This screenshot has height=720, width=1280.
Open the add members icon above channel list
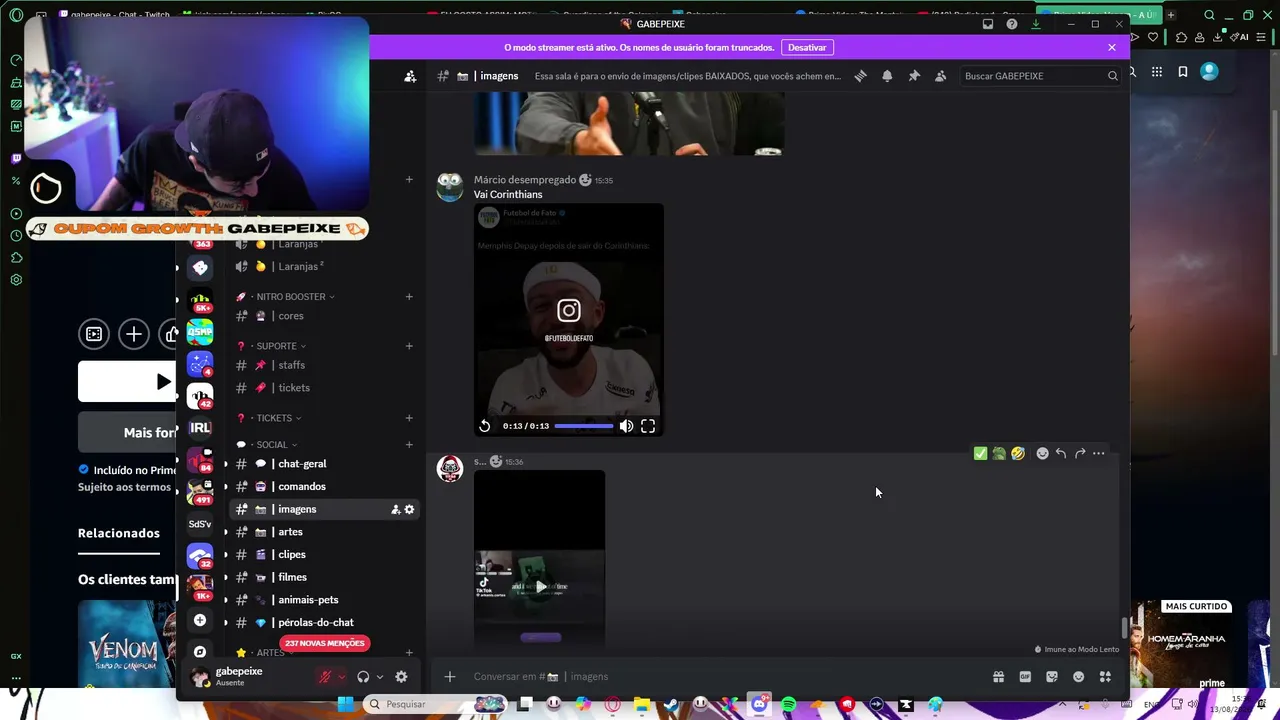pyautogui.click(x=410, y=76)
